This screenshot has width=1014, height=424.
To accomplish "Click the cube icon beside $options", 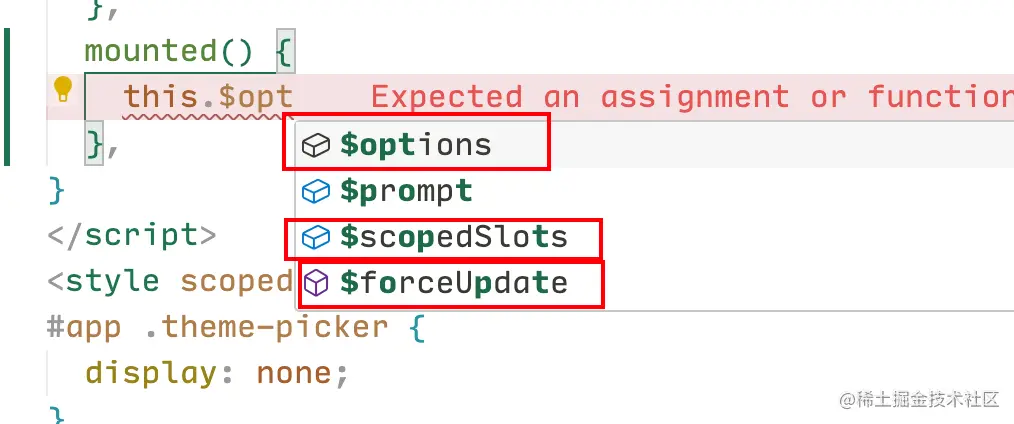I will [316, 145].
